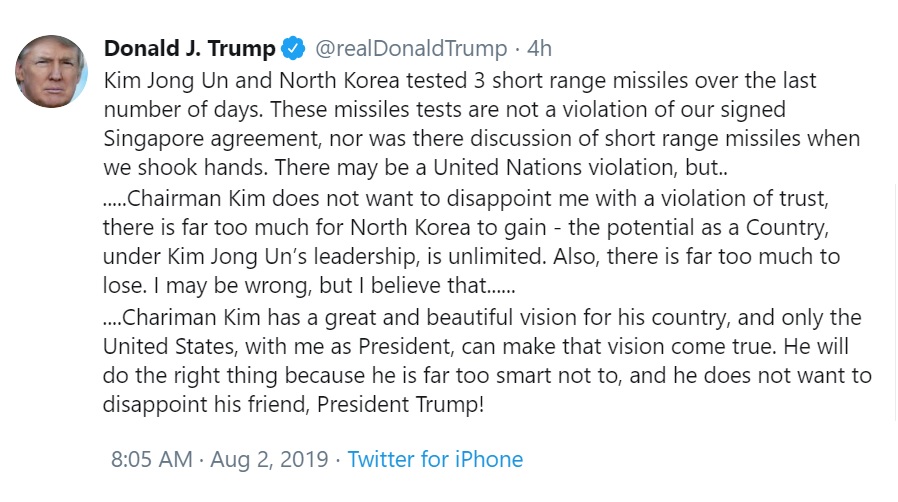Image resolution: width=898 pixels, height=502 pixels.
Task: Click the text 'I may be wrong'
Action: tap(231, 286)
